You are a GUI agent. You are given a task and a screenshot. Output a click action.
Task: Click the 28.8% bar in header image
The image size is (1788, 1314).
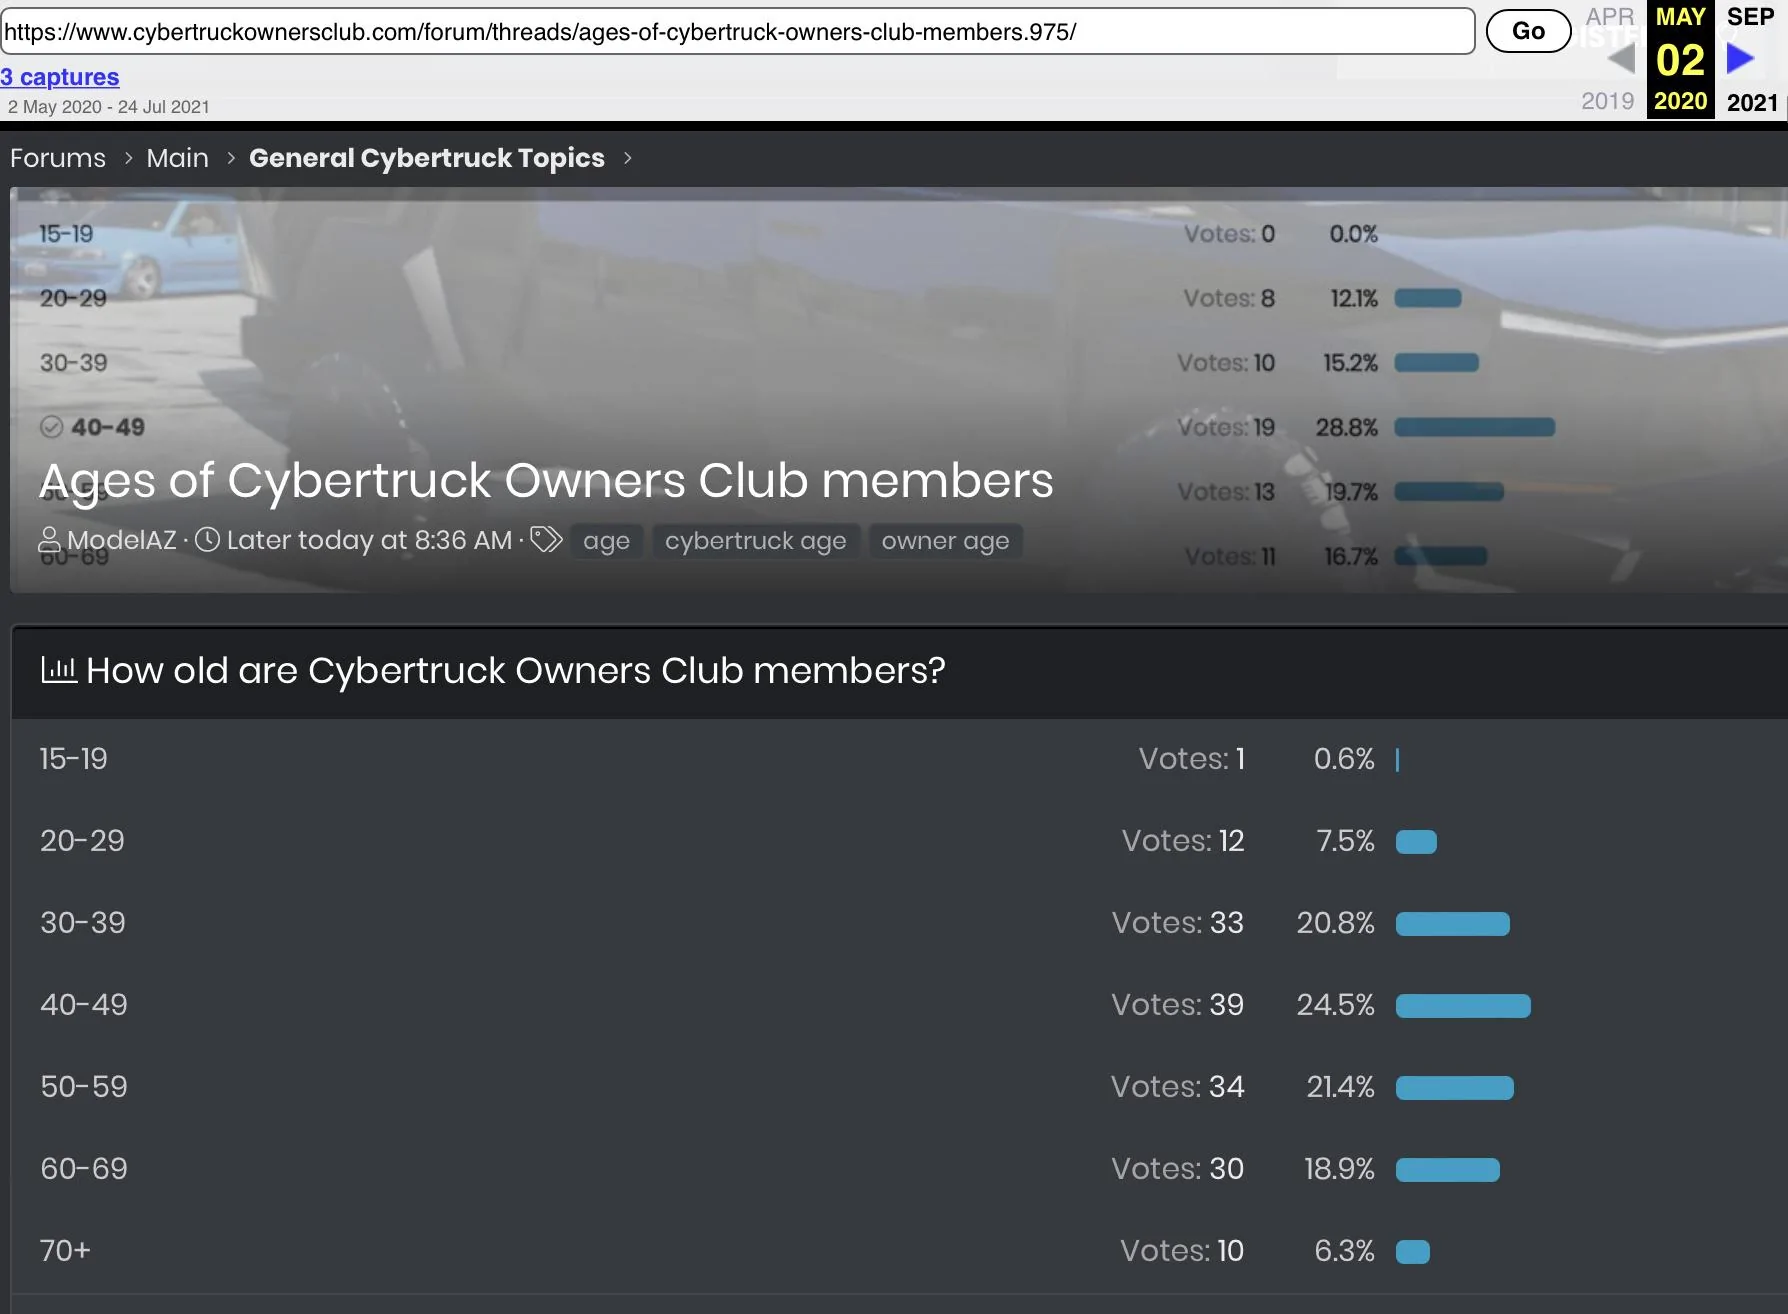click(1475, 427)
